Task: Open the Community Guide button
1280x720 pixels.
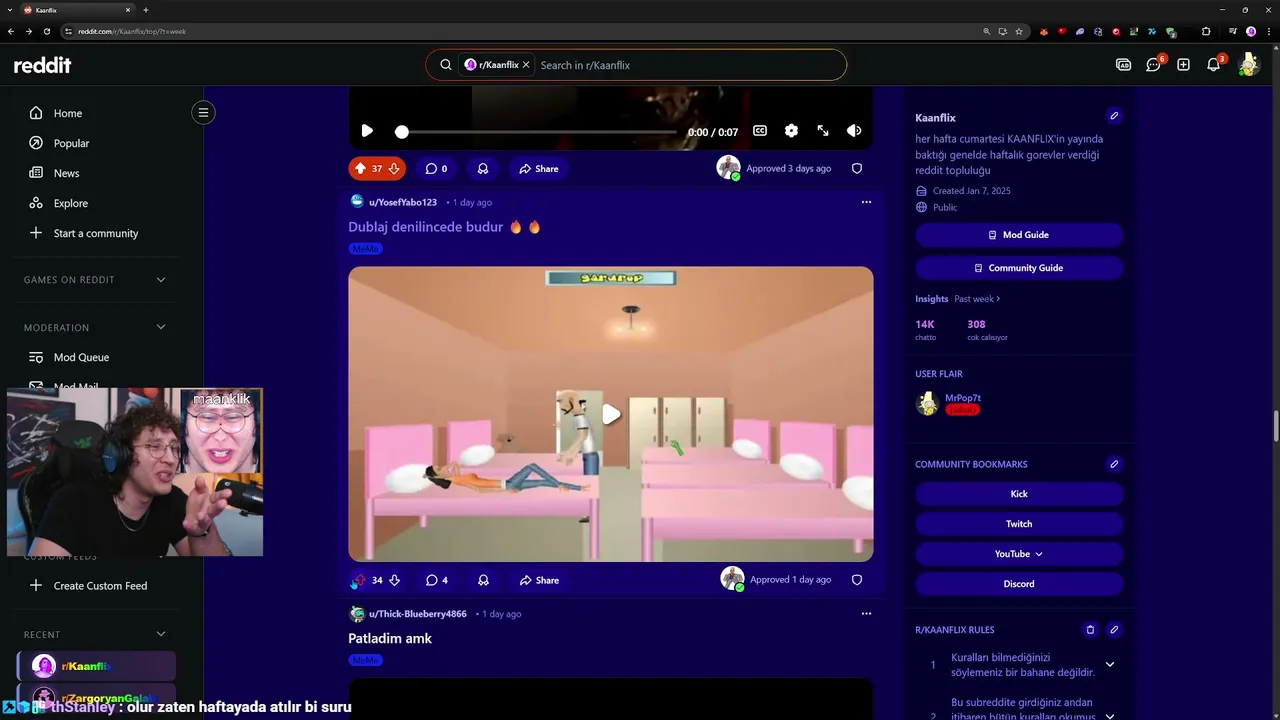Action: tap(1019, 268)
